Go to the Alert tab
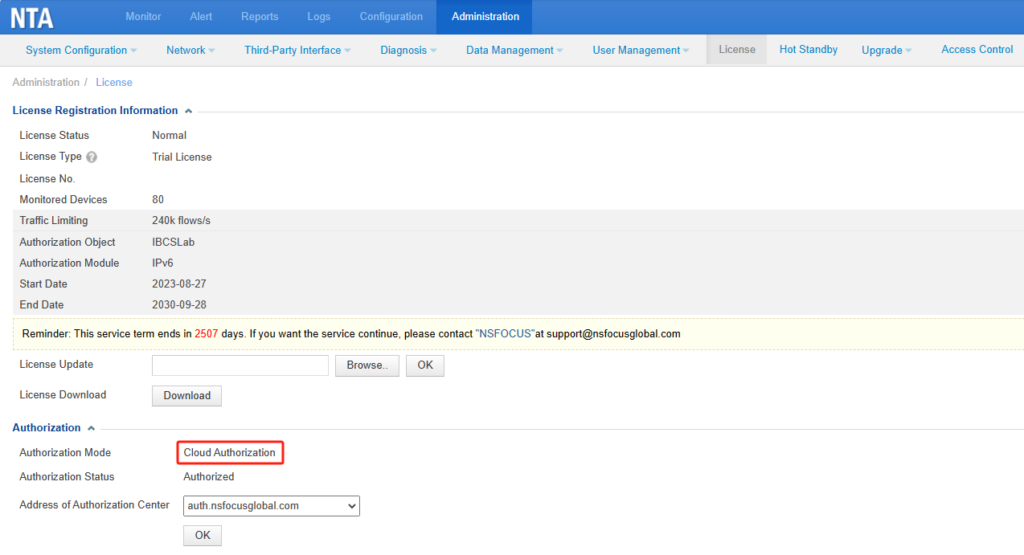Image resolution: width=1024 pixels, height=555 pixels. (x=201, y=17)
